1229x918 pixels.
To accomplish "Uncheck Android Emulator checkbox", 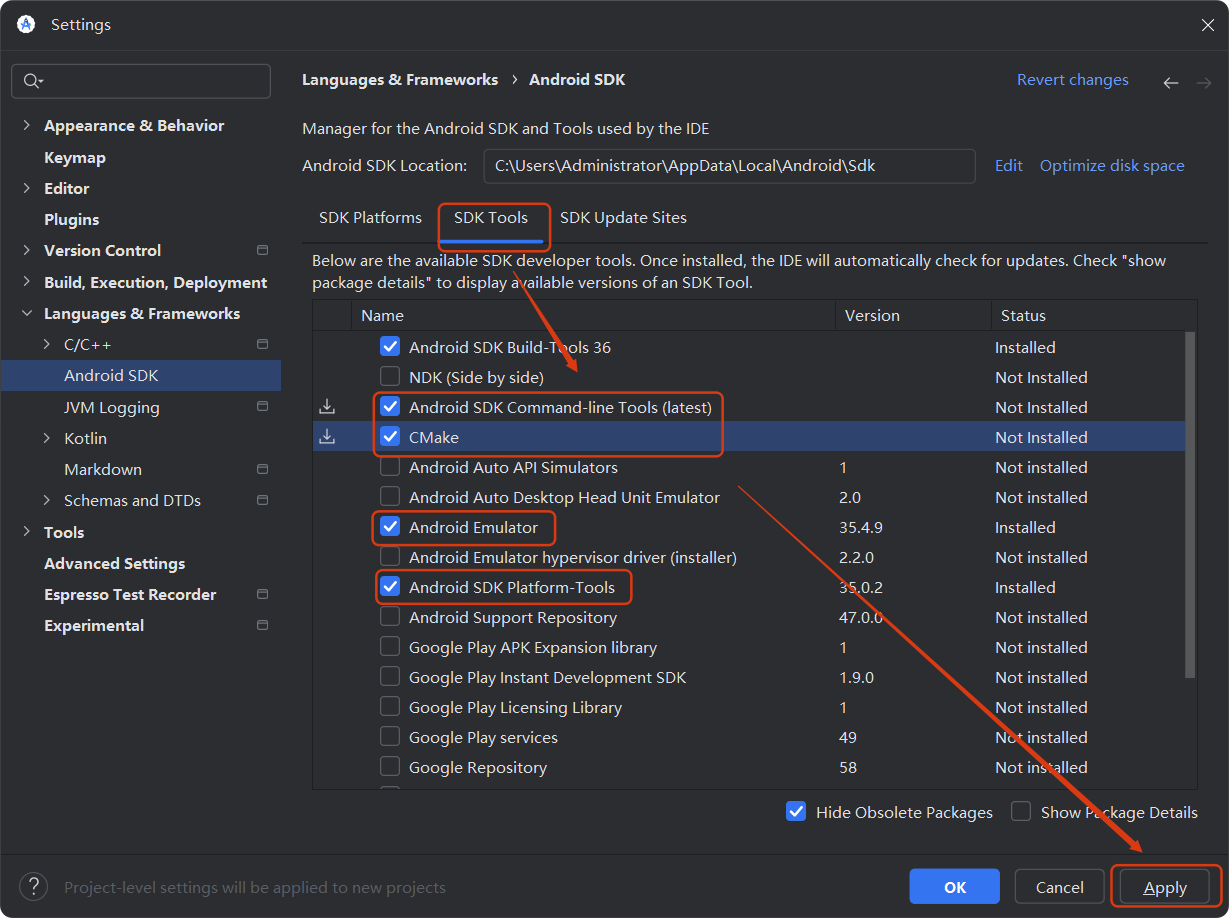I will pos(390,527).
